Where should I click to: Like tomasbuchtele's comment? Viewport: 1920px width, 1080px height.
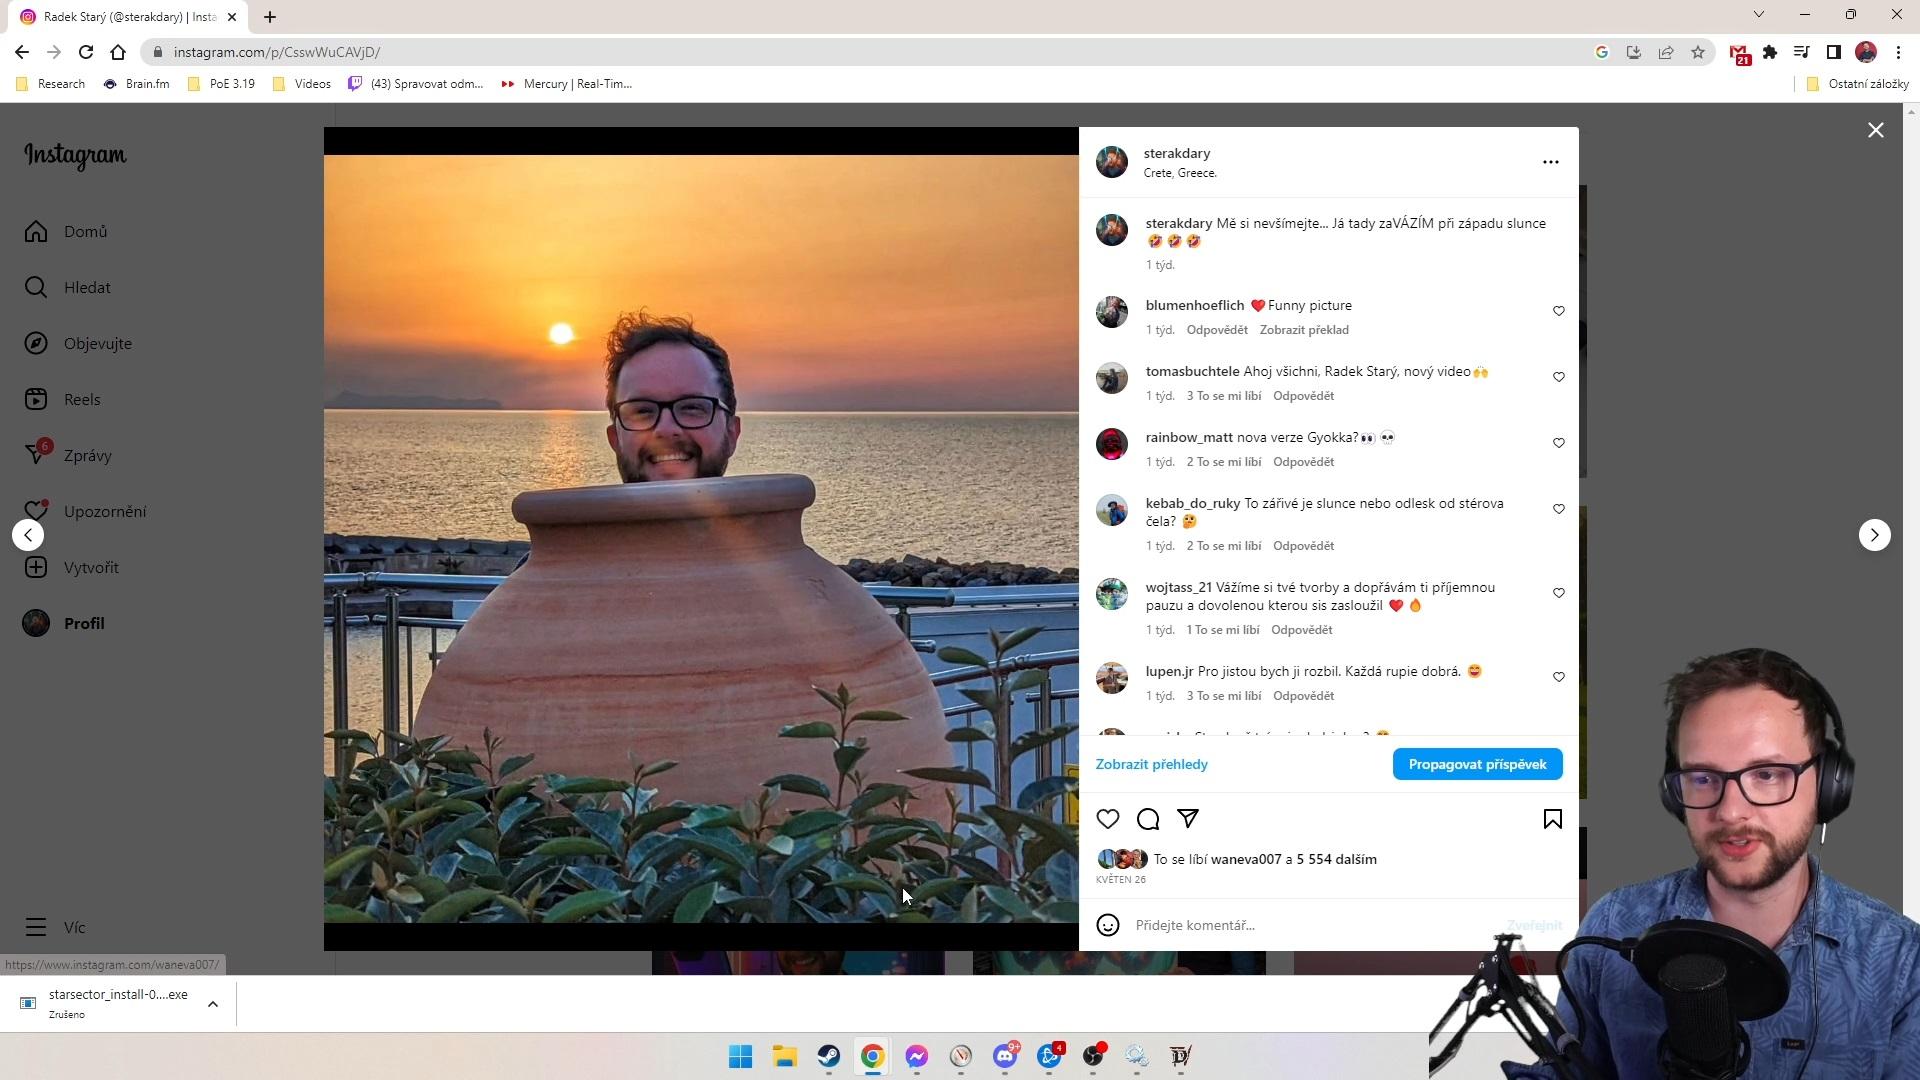coord(1558,377)
